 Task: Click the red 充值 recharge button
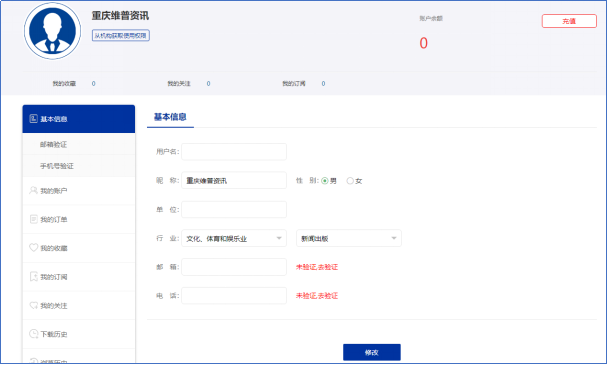(569, 21)
